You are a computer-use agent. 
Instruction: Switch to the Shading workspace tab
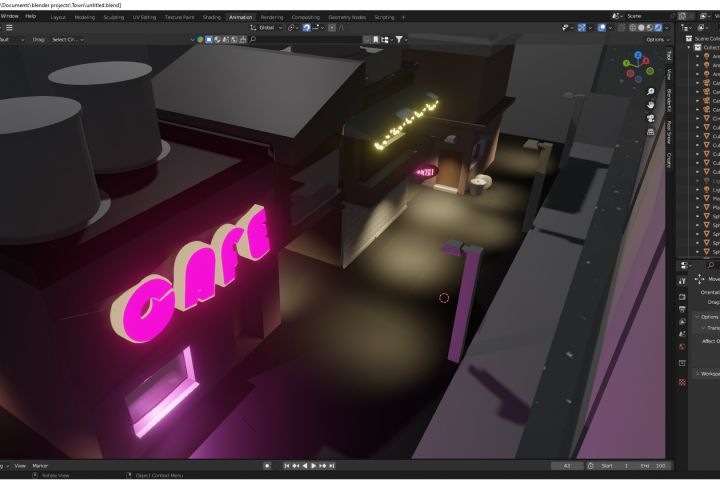pos(212,17)
